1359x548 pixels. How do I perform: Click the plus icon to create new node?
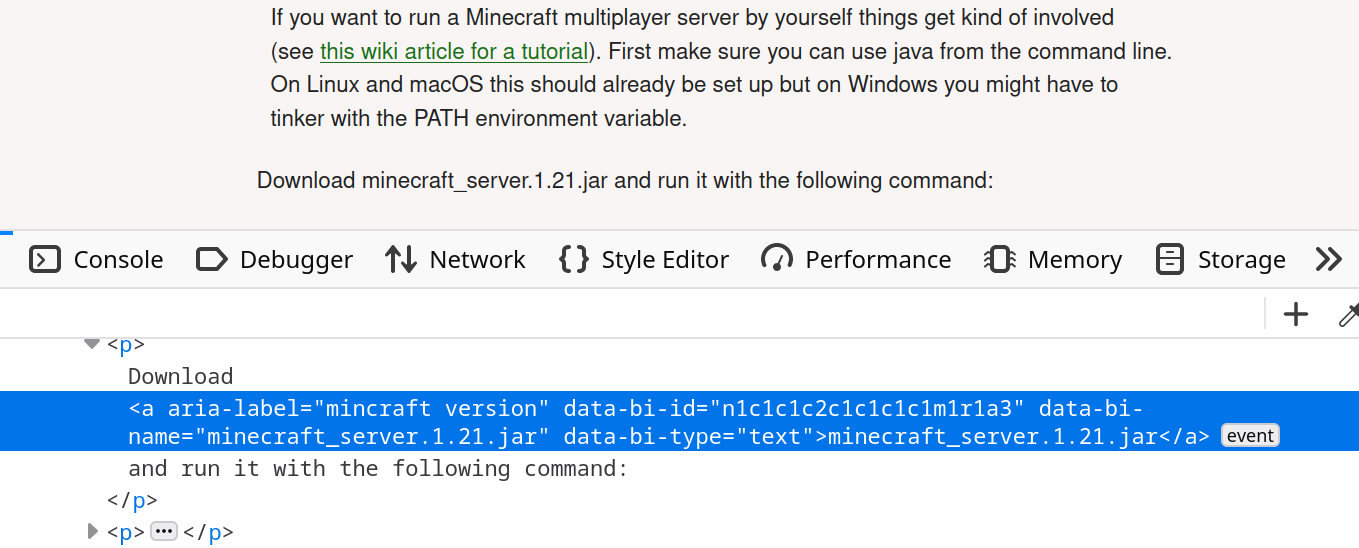click(x=1296, y=314)
